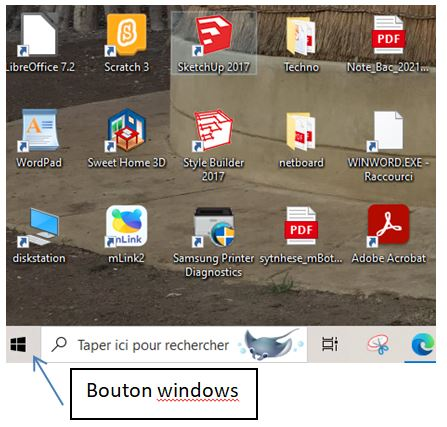Click the search magnifier icon
Screen dimensions: 447x427
[x=59, y=344]
